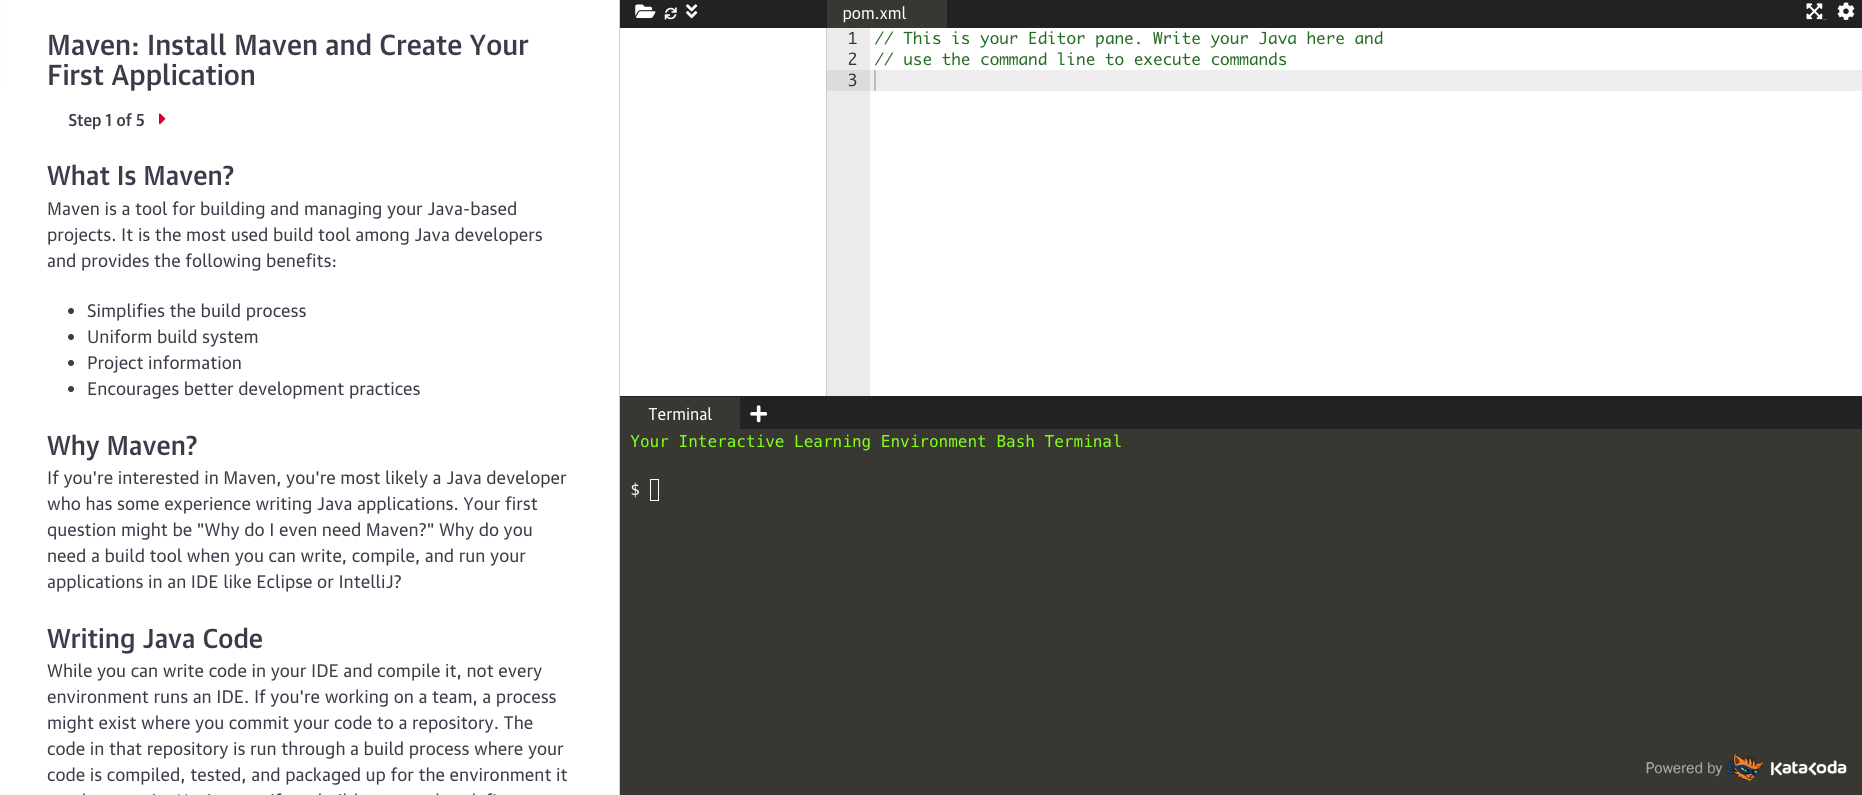The image size is (1862, 795).
Task: Click the refresh files icon
Action: point(670,13)
